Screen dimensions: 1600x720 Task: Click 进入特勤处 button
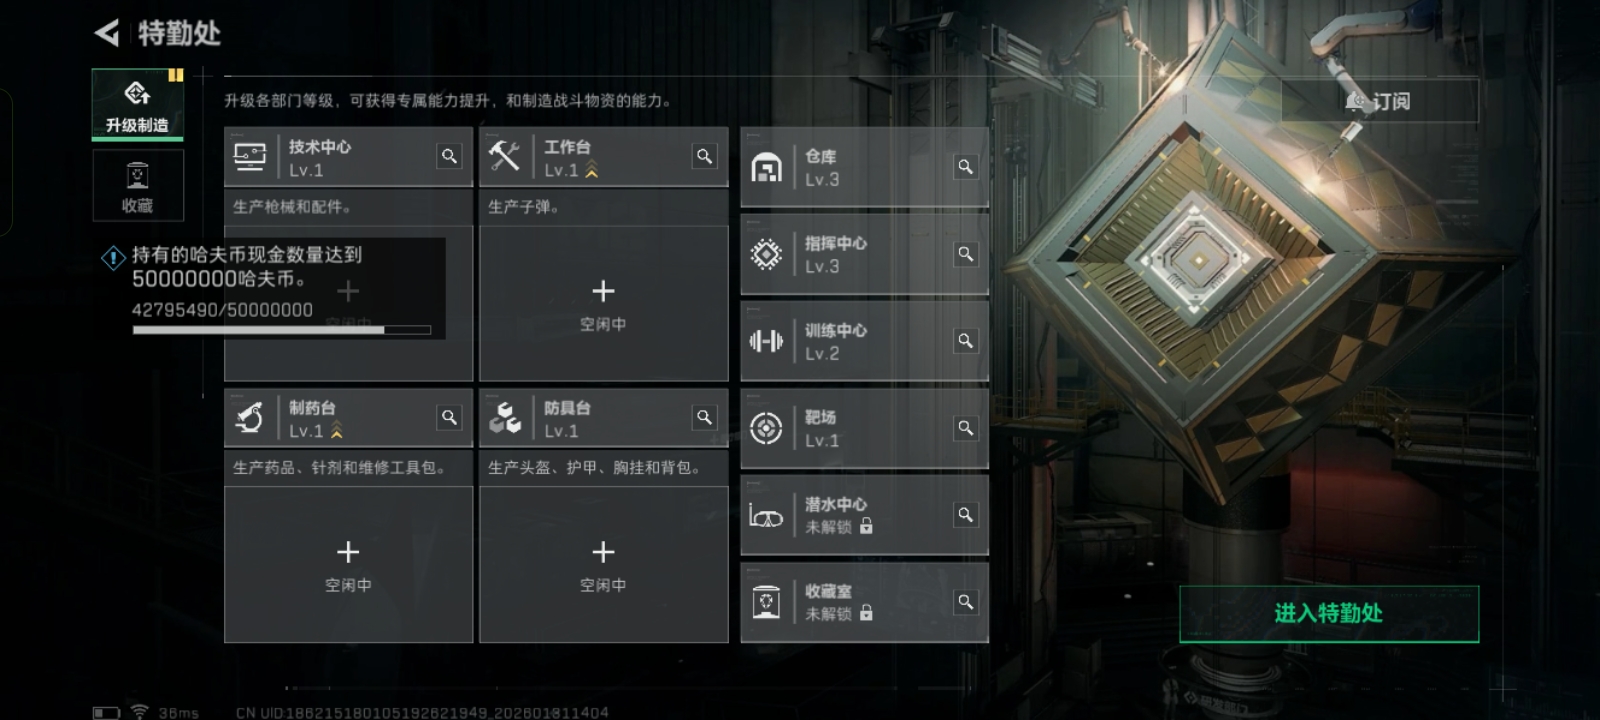(1329, 614)
